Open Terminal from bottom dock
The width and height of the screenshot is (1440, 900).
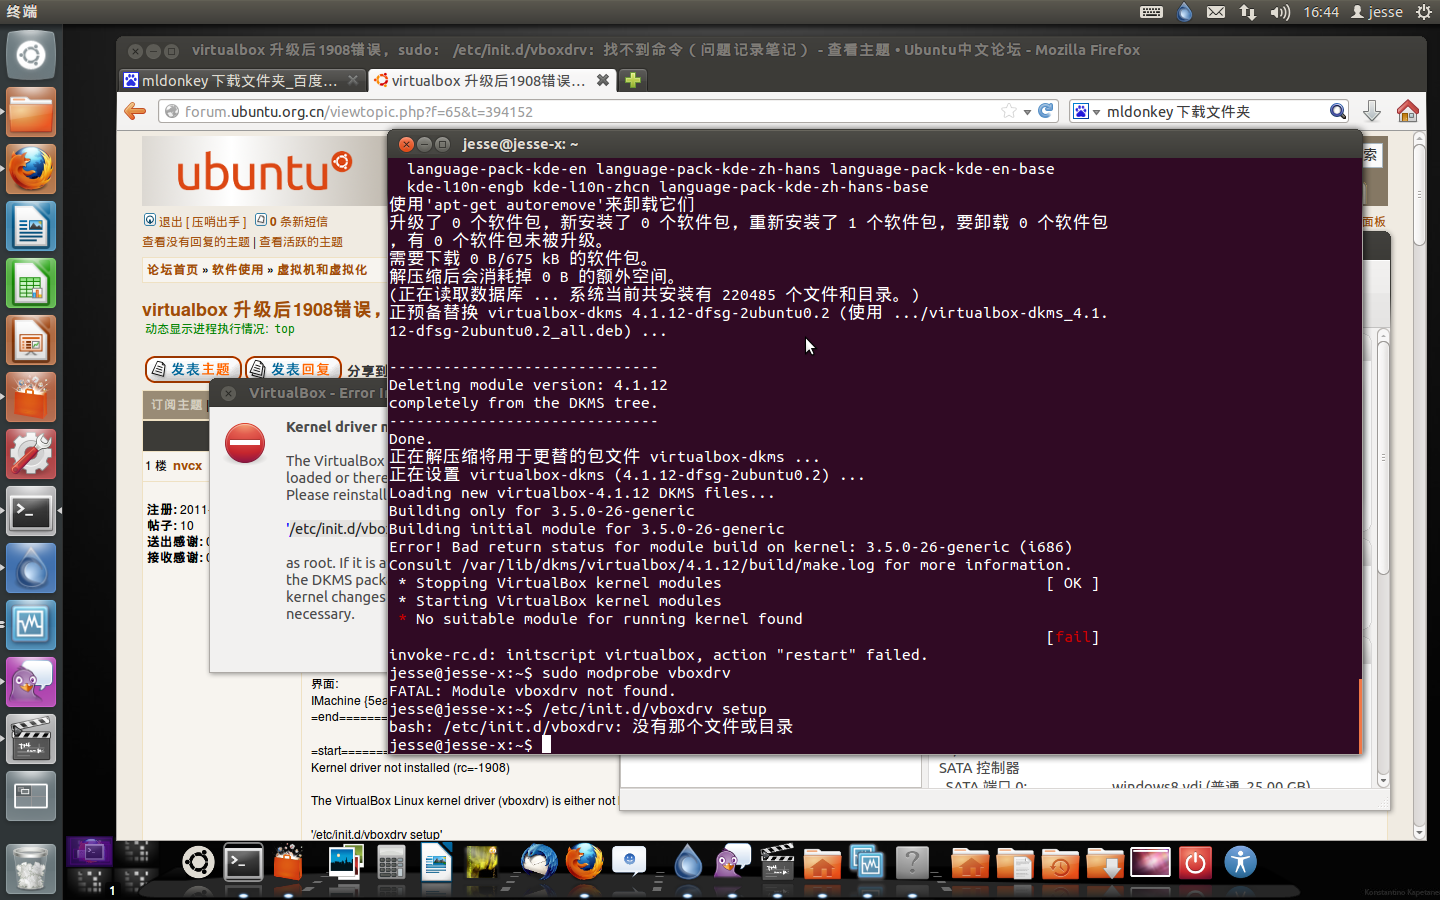click(243, 862)
